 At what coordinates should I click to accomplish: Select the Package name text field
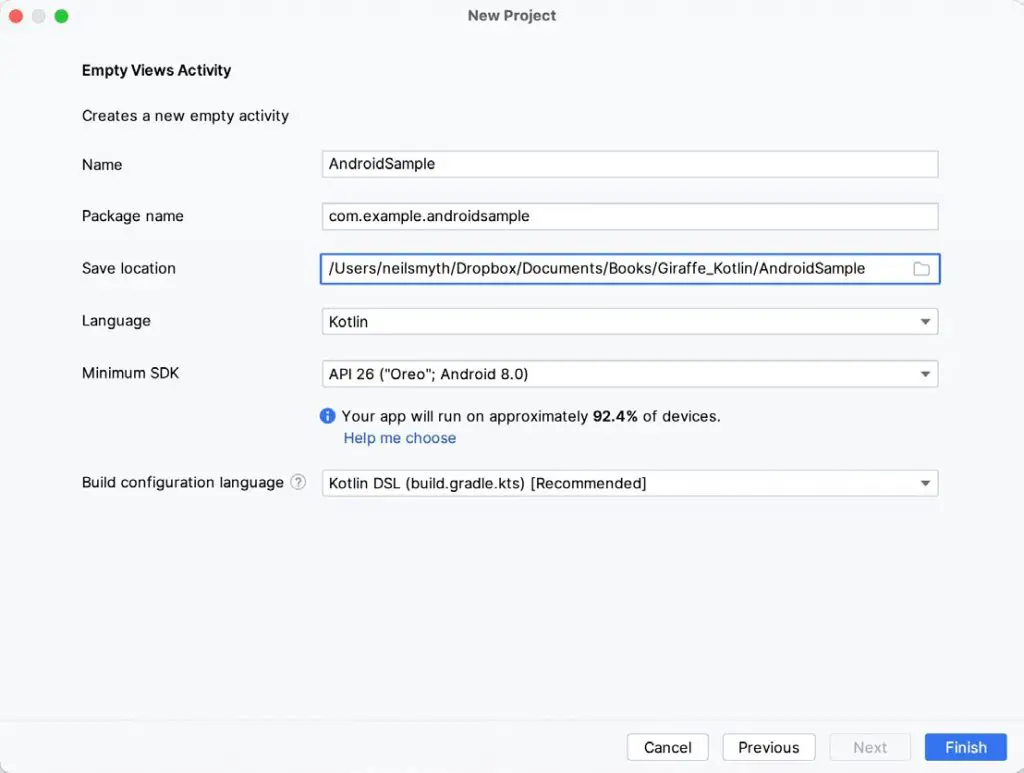coord(600,216)
